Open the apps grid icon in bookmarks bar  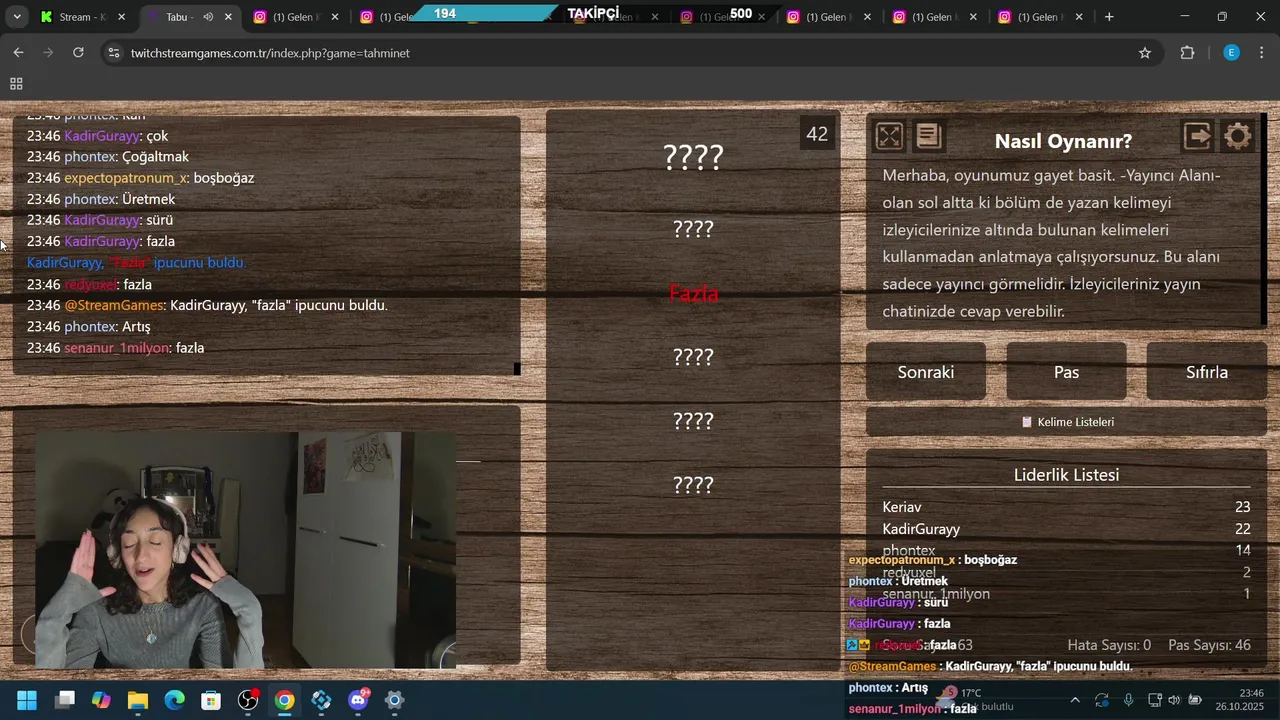click(16, 84)
